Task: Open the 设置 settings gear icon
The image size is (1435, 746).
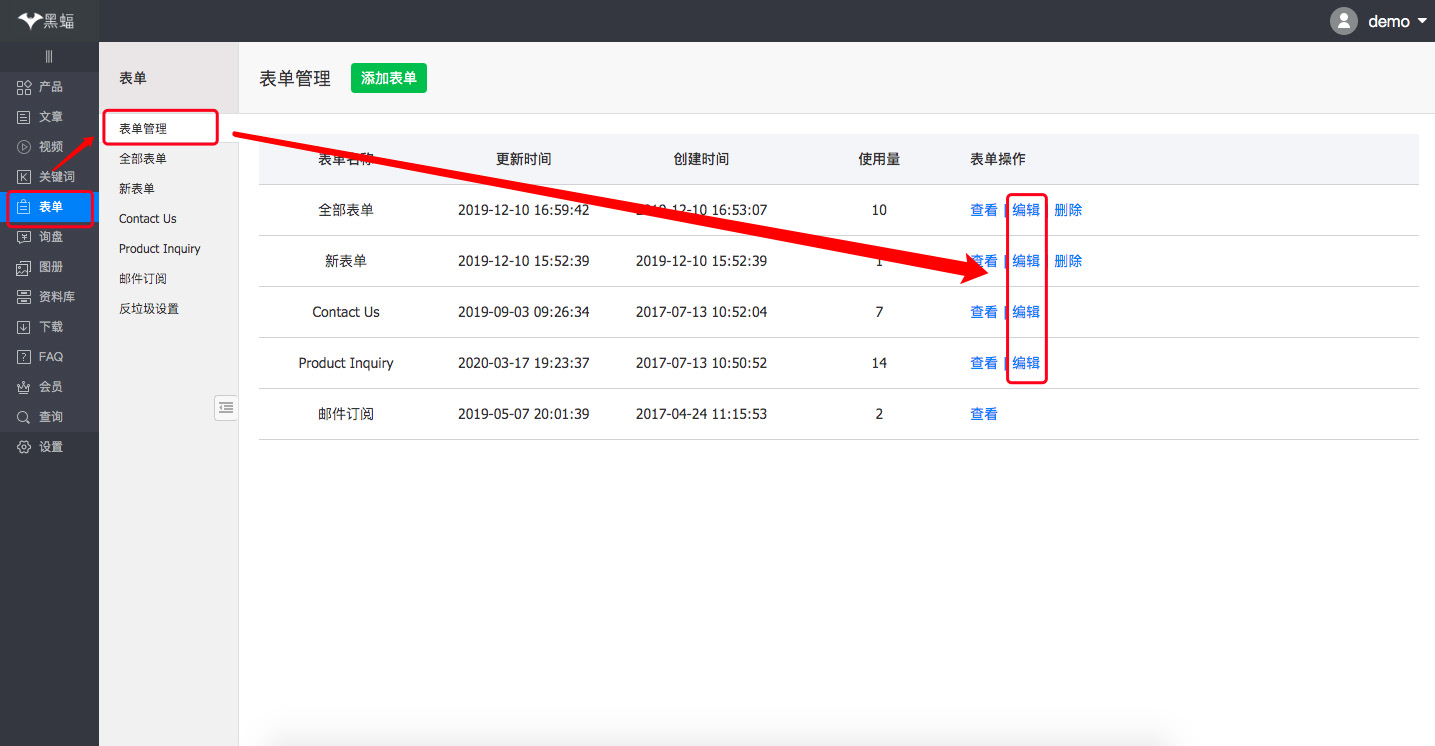Action: click(x=24, y=447)
